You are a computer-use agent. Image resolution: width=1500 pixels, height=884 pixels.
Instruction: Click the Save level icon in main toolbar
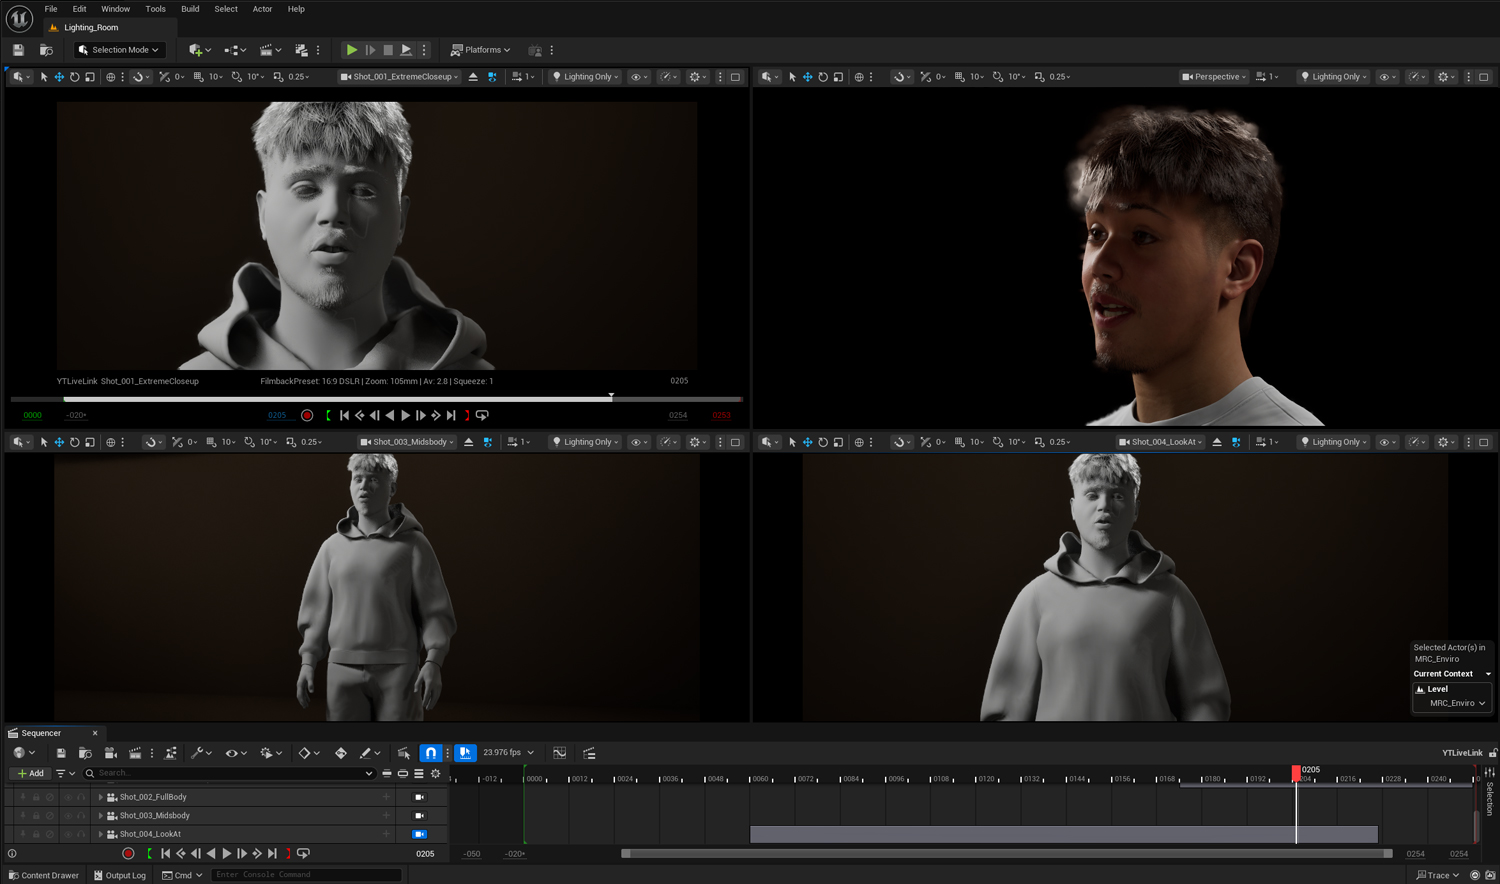(x=18, y=50)
